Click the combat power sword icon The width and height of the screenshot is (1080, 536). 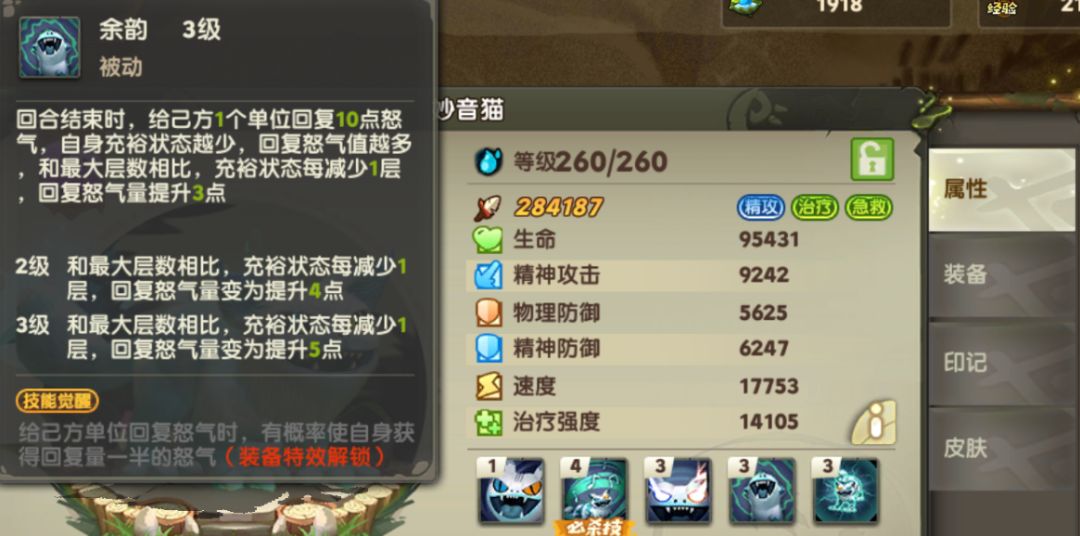(488, 207)
